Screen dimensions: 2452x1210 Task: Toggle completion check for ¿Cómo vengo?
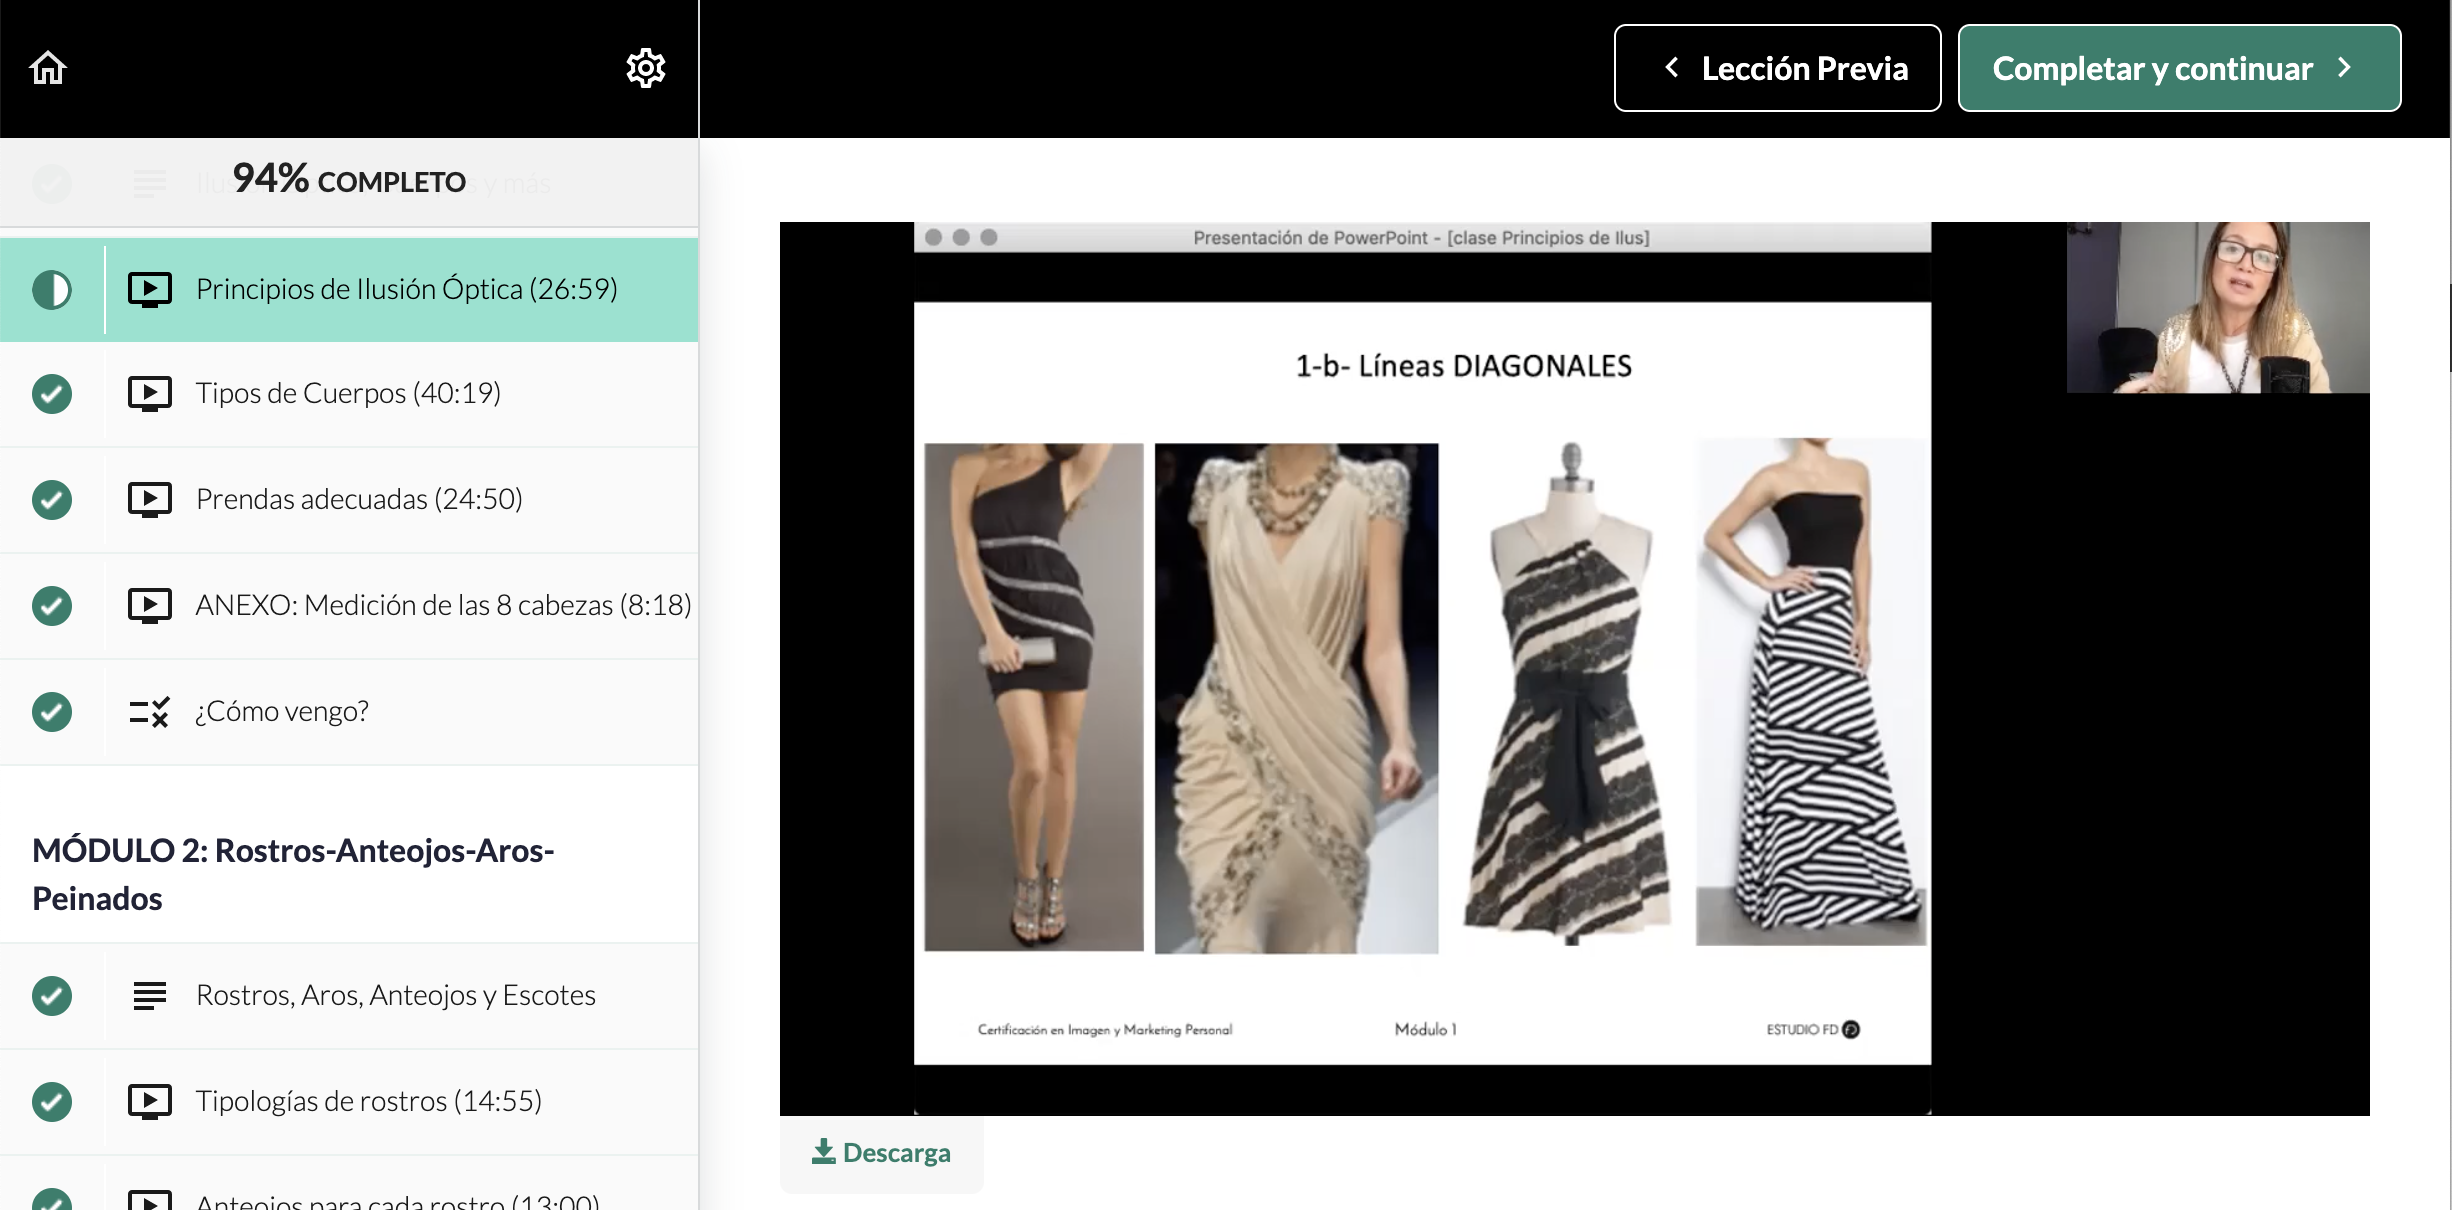[x=52, y=712]
